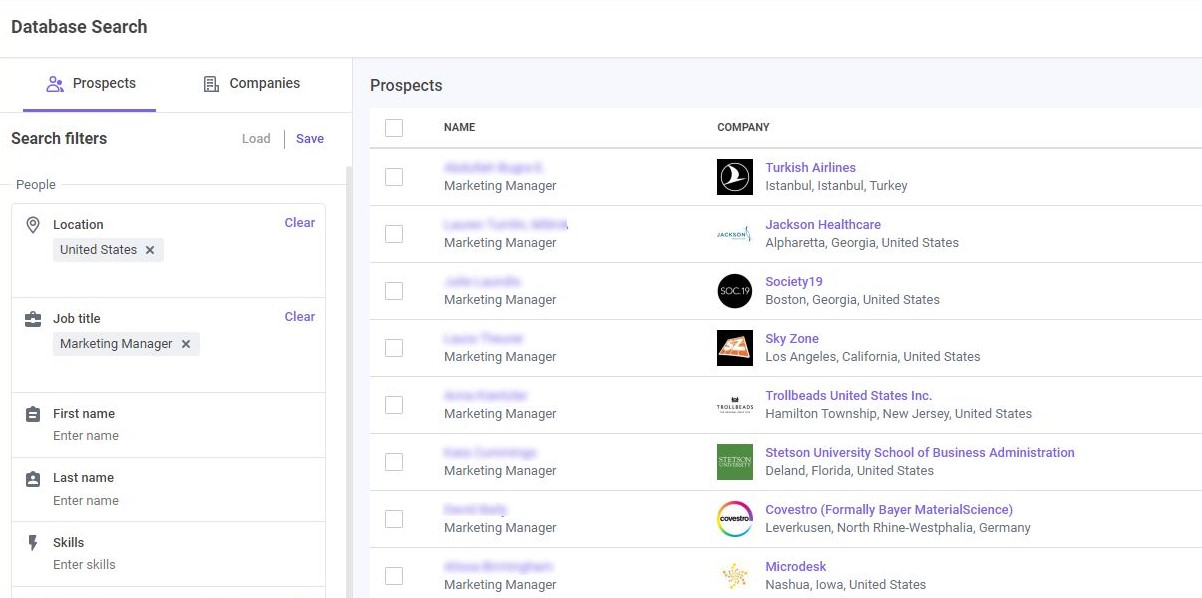Click the COMPANY column header

[x=743, y=128]
